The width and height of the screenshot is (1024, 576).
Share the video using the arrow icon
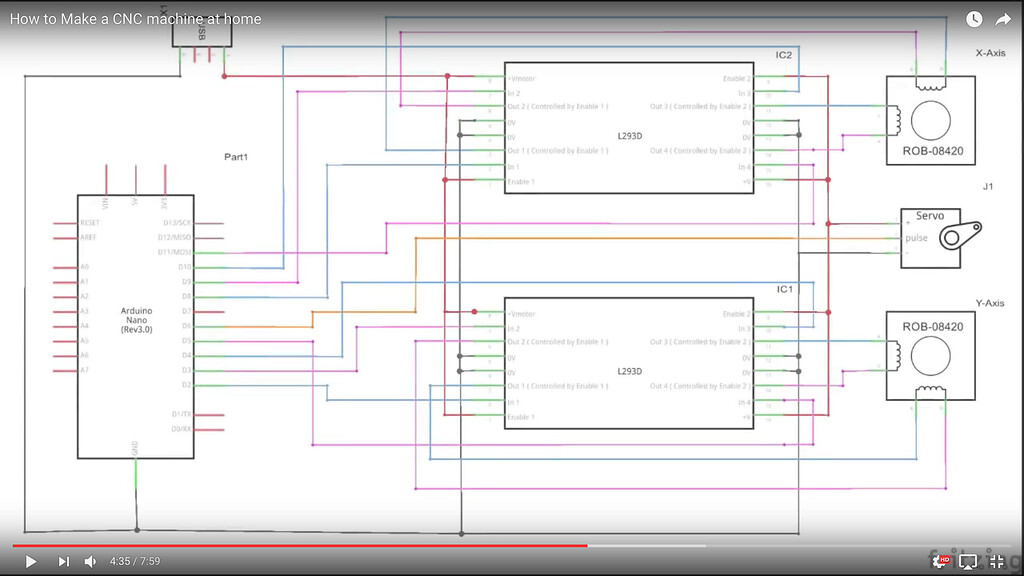tap(1003, 18)
